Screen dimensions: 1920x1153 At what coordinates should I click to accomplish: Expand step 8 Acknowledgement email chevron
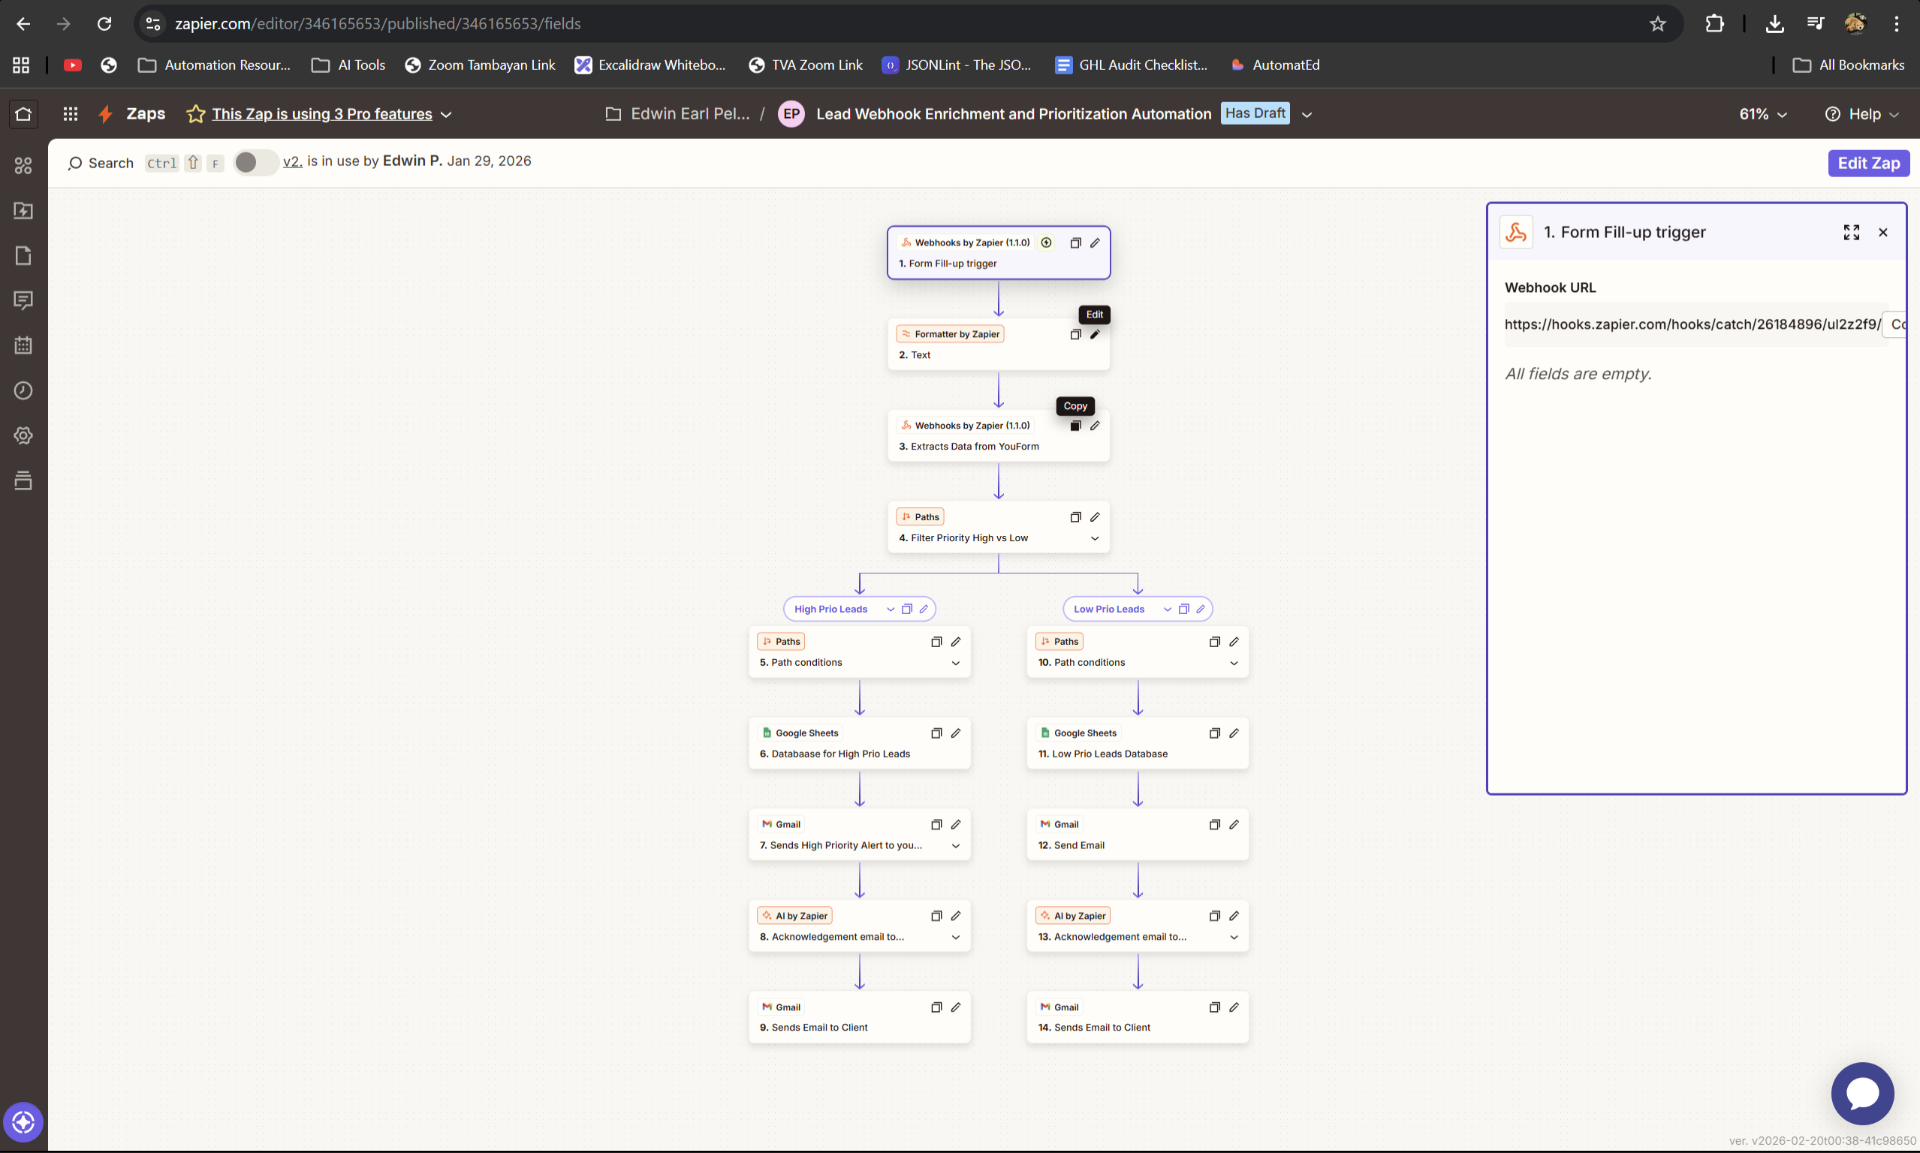(x=956, y=937)
